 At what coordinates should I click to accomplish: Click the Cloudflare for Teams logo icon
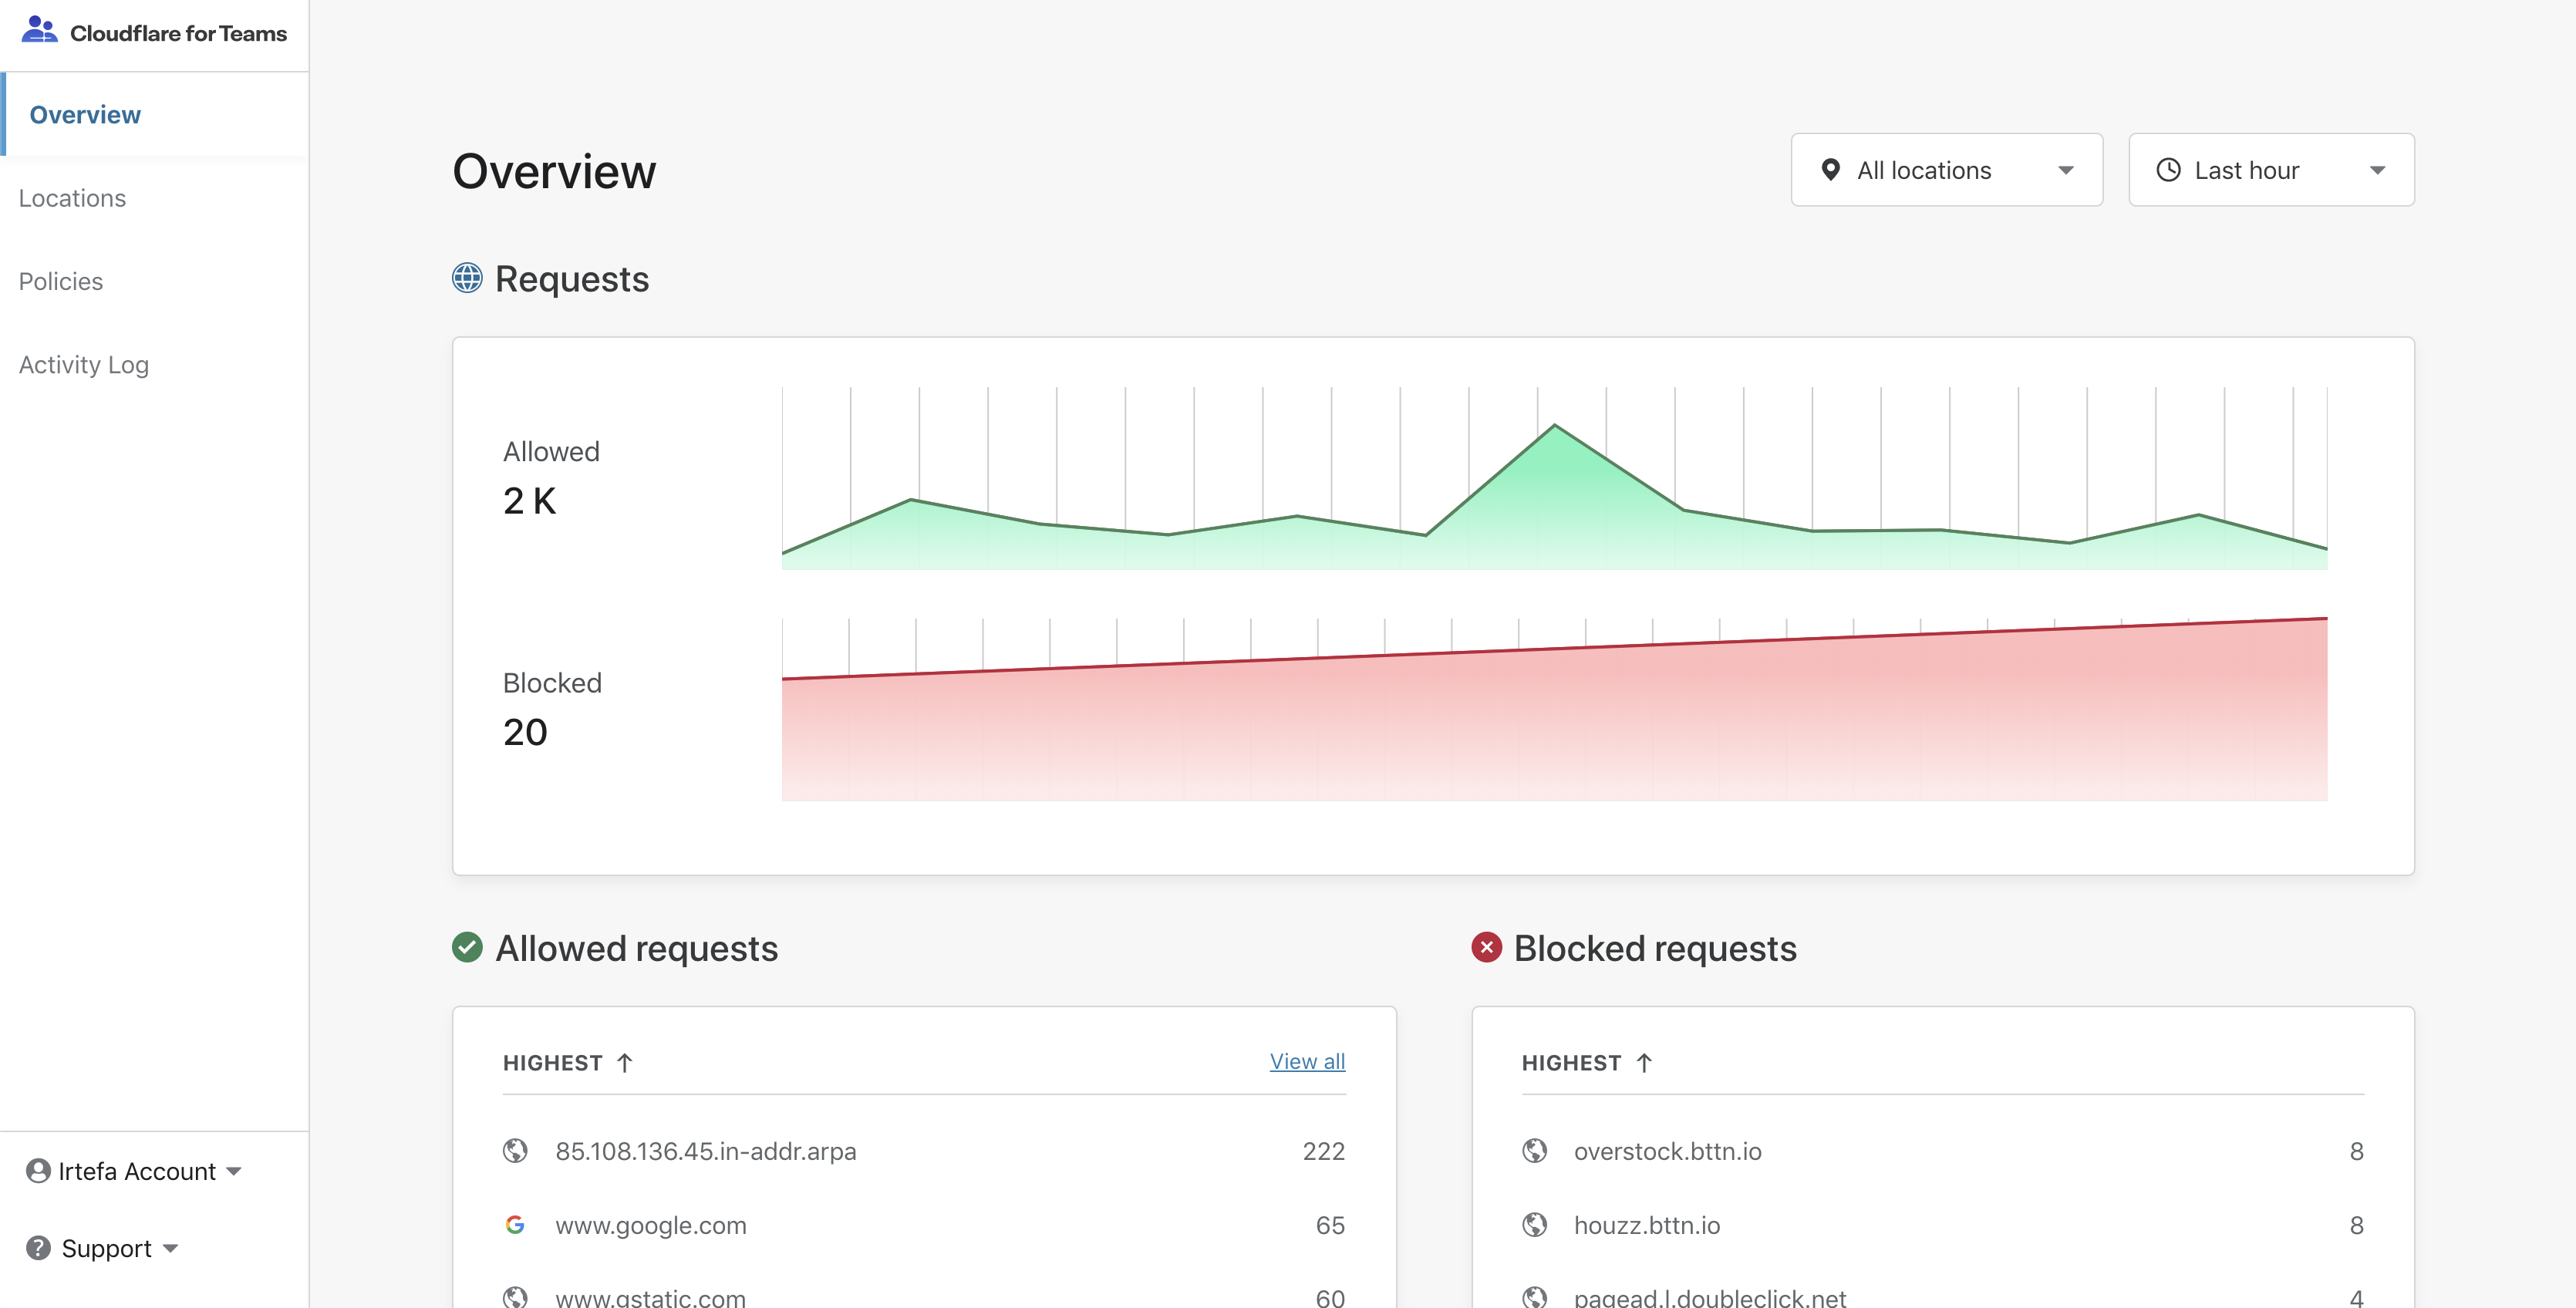(x=39, y=30)
